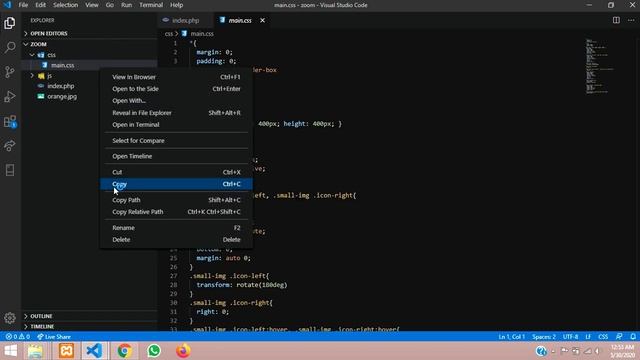Open the Help menu
The width and height of the screenshot is (640, 360).
tap(176, 5)
